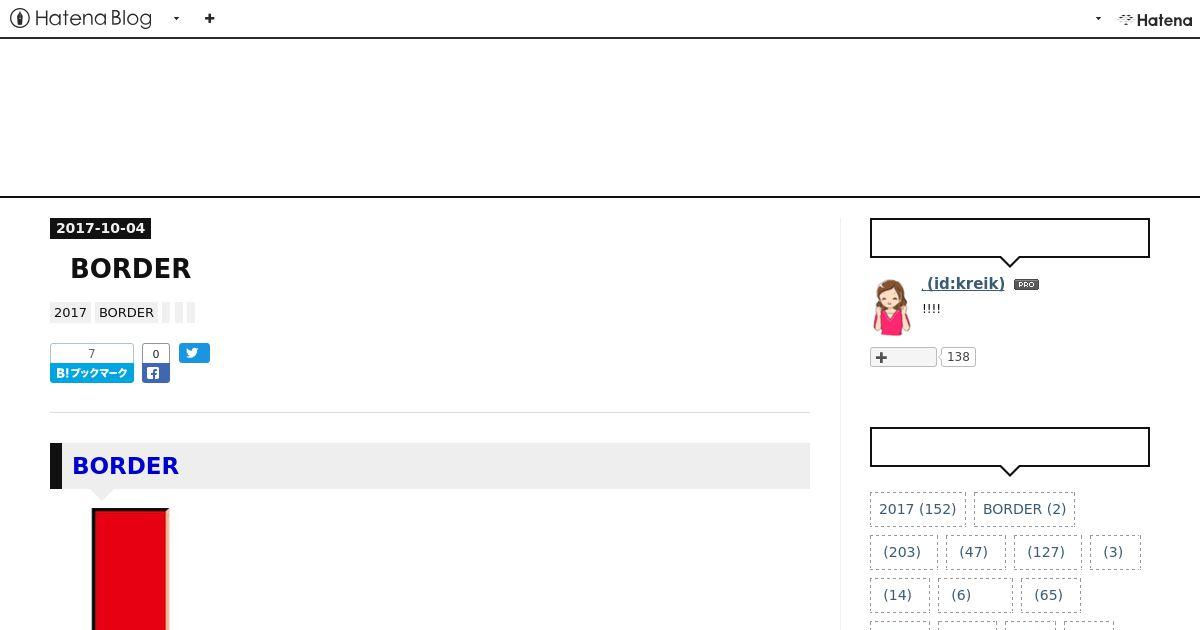Image resolution: width=1200 pixels, height=630 pixels.
Task: Open the id:kreik profile link
Action: point(963,283)
